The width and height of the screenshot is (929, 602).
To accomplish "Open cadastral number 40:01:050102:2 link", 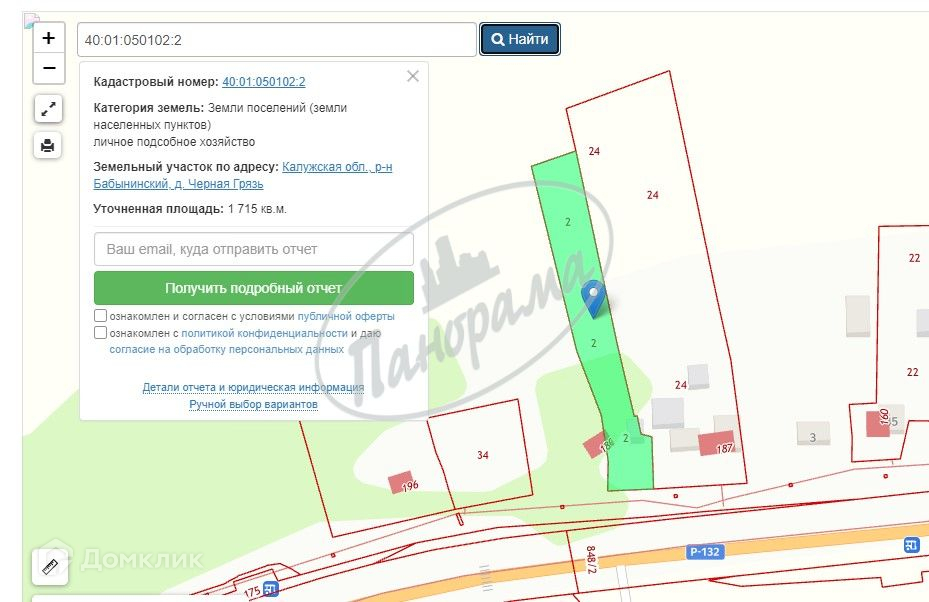I will coord(264,82).
